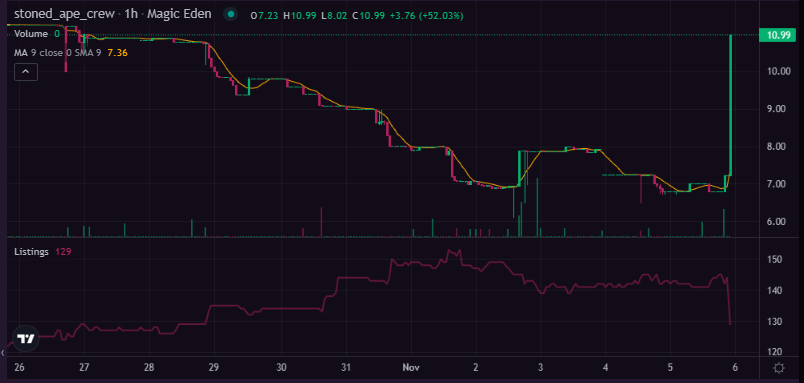This screenshot has width=804, height=383.
Task: Open the TradingView logo link
Action: (x=26, y=338)
